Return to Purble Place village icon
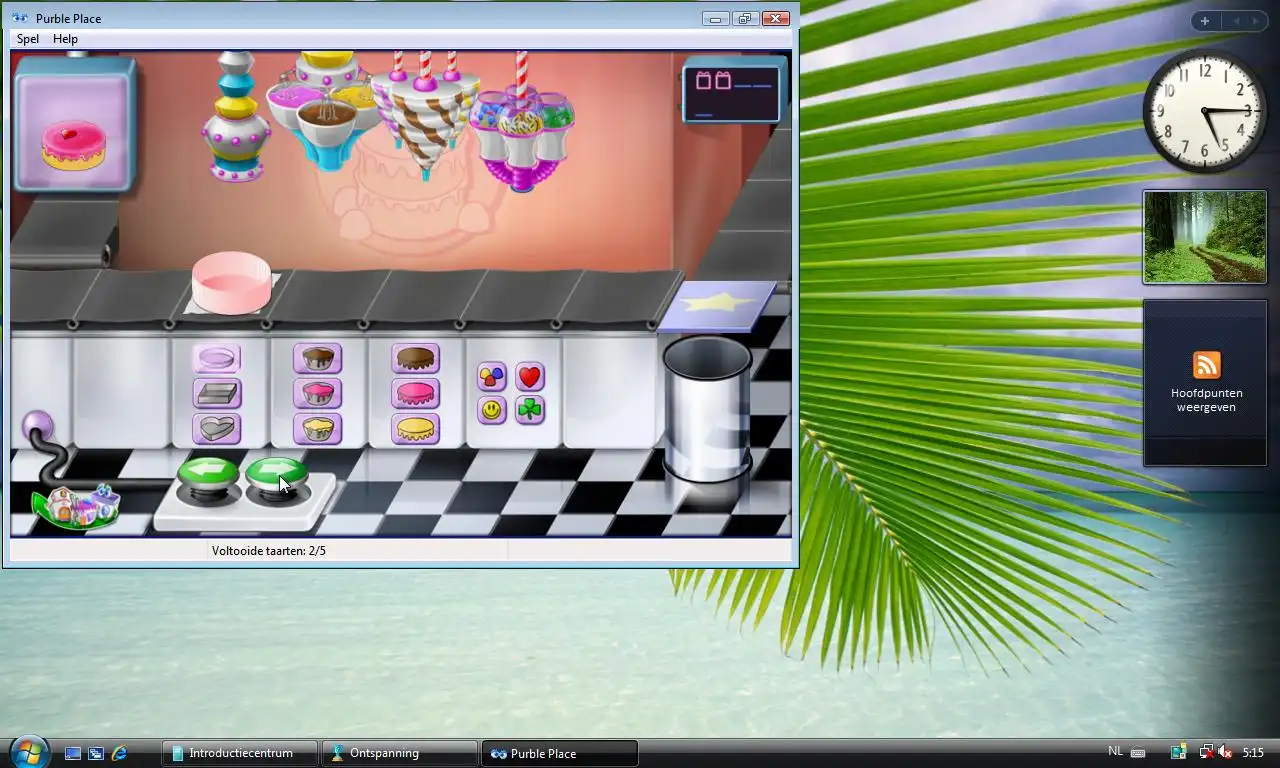 pos(75,506)
